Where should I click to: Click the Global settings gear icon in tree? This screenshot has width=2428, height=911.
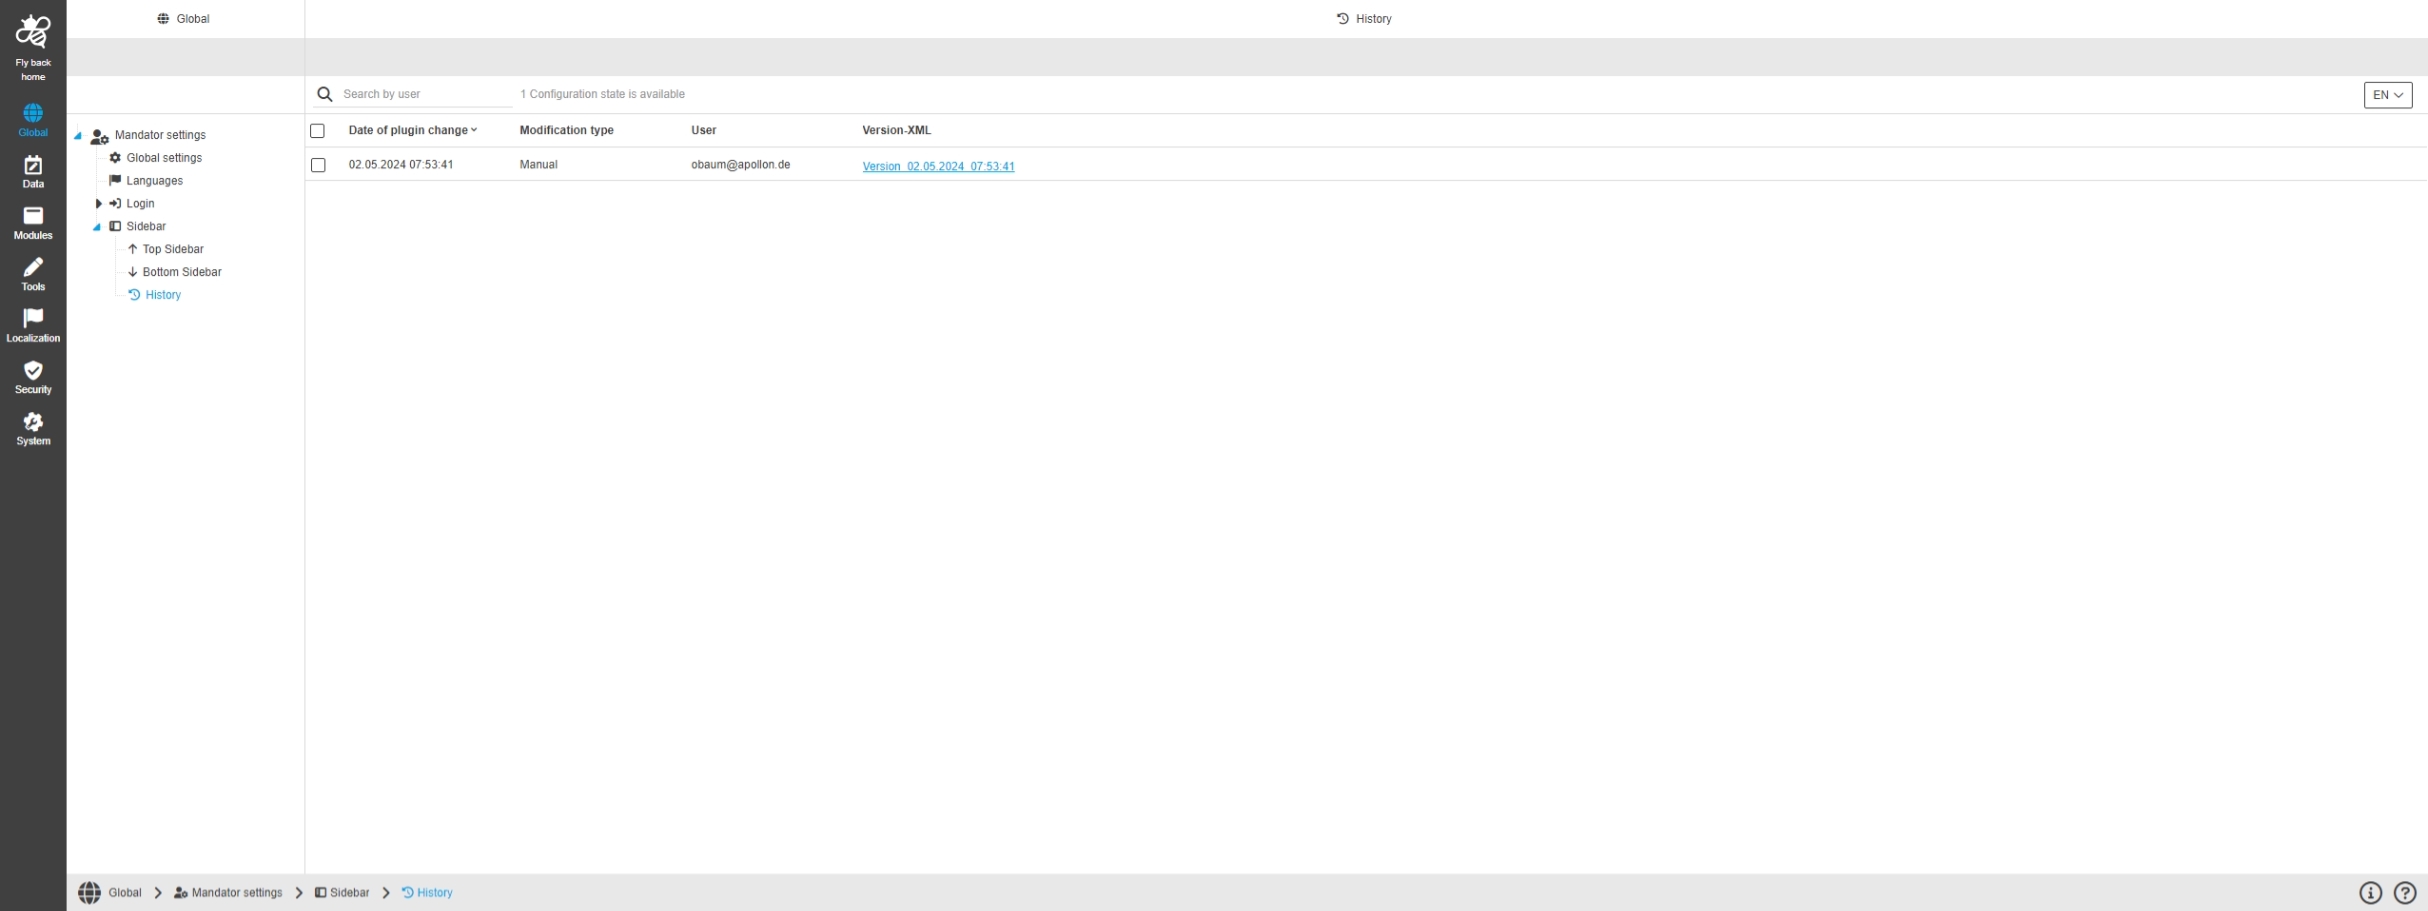(x=115, y=158)
